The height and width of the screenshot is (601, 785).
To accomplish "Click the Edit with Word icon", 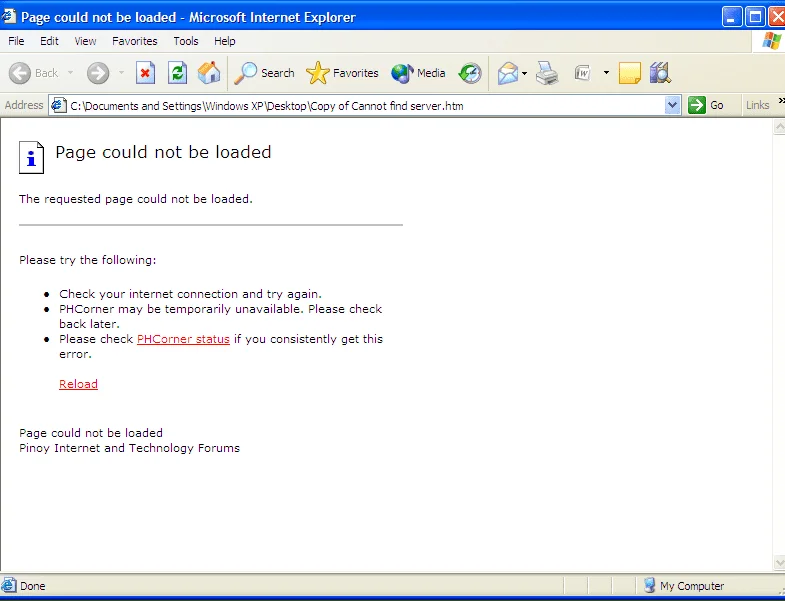I will click(x=583, y=73).
